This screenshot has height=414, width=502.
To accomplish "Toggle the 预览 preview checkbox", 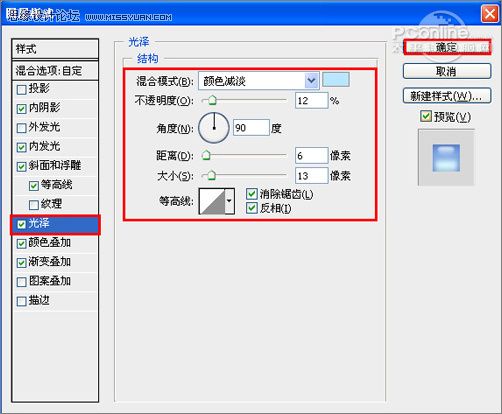I will coord(426,116).
